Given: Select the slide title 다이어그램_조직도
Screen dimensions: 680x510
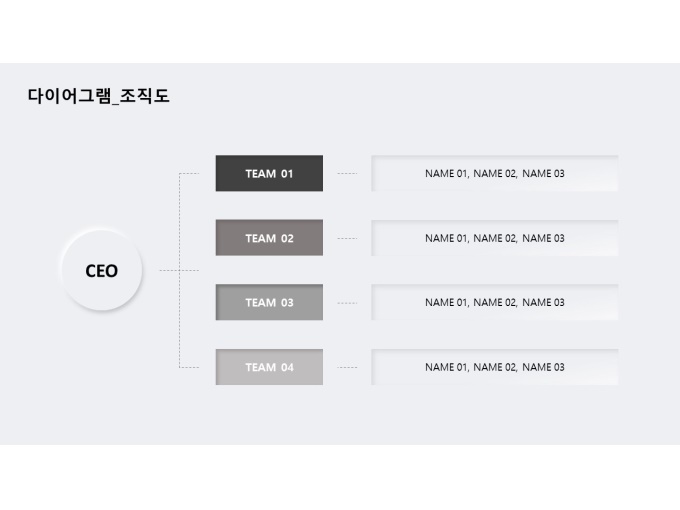Looking at the screenshot, I should tap(98, 96).
